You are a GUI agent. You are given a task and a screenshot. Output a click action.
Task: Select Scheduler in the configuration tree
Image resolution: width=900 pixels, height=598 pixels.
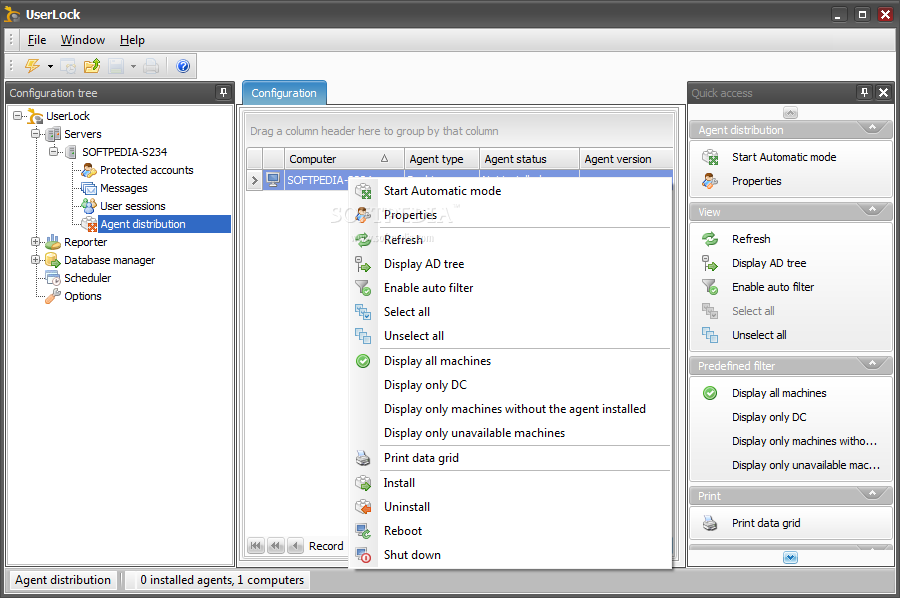87,278
